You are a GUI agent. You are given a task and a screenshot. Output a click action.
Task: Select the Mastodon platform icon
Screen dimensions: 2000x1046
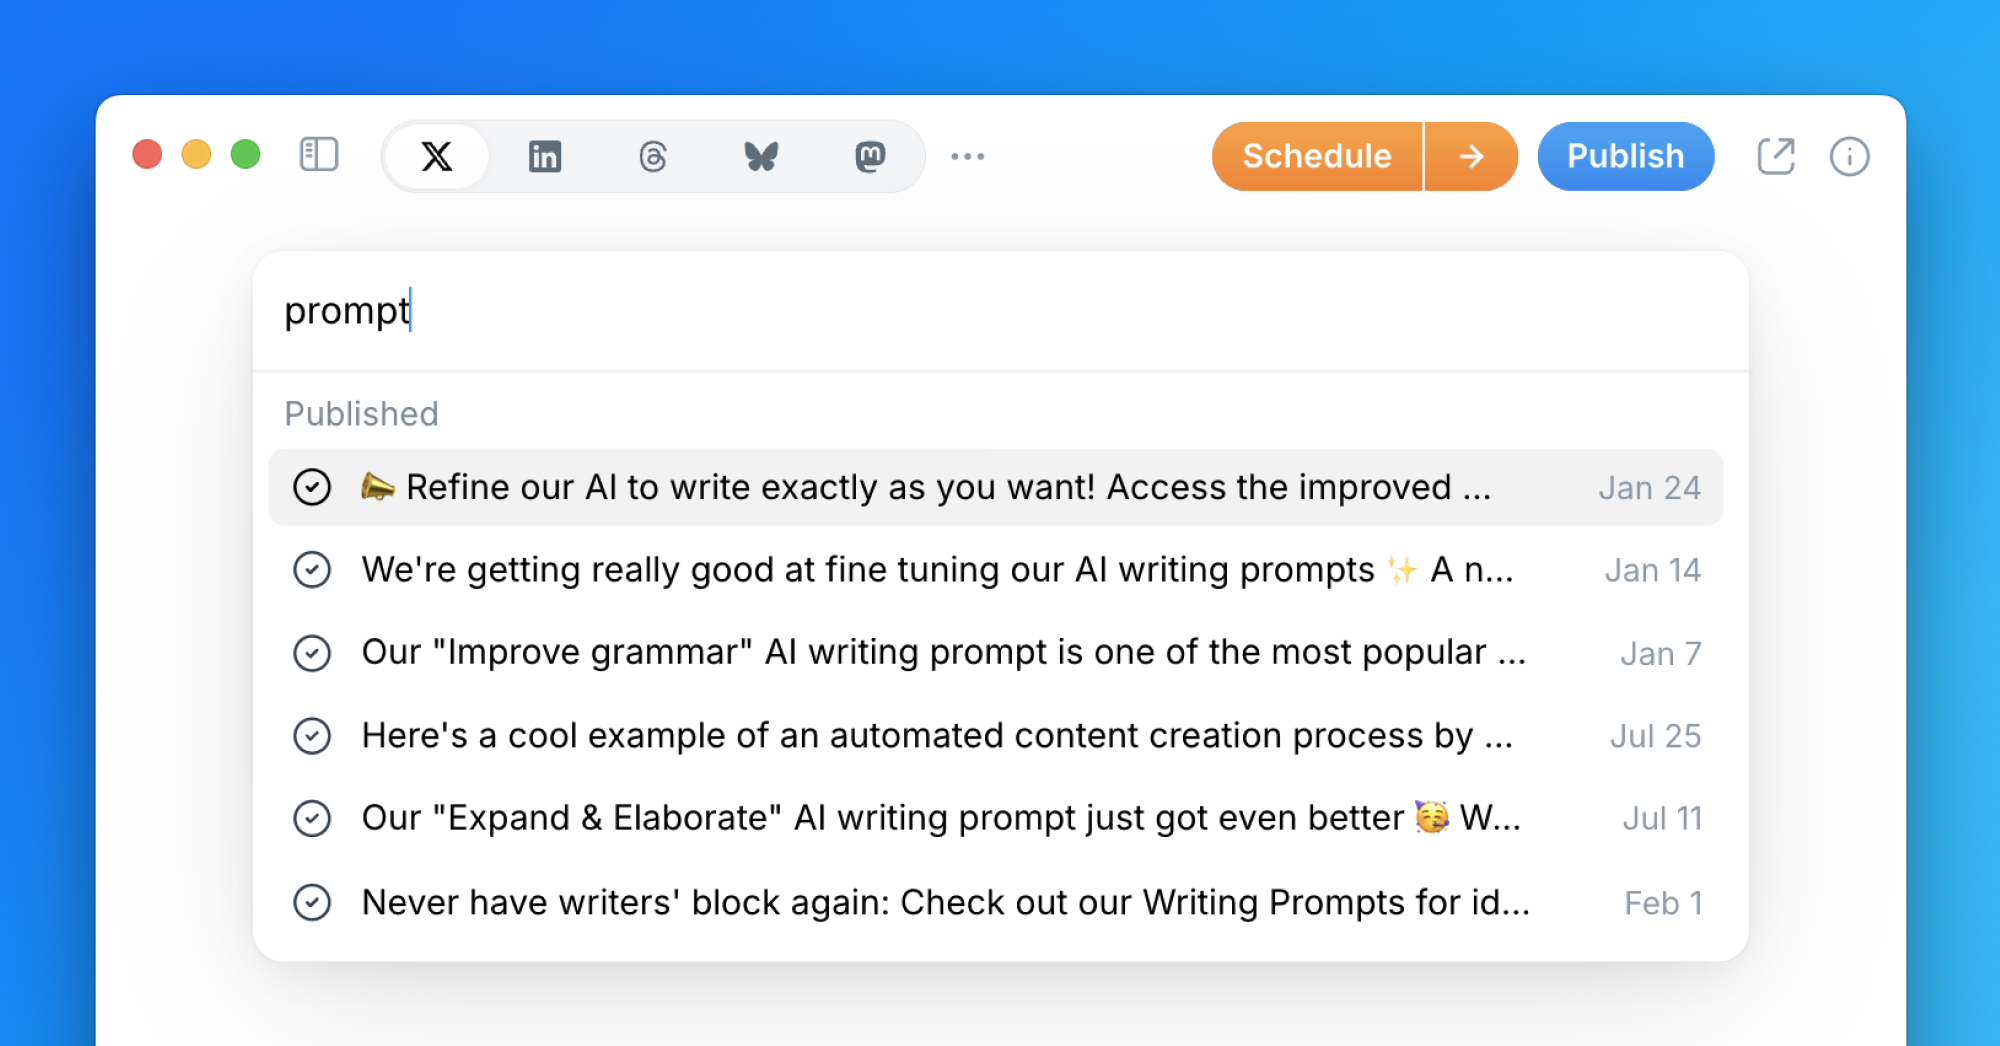870,156
